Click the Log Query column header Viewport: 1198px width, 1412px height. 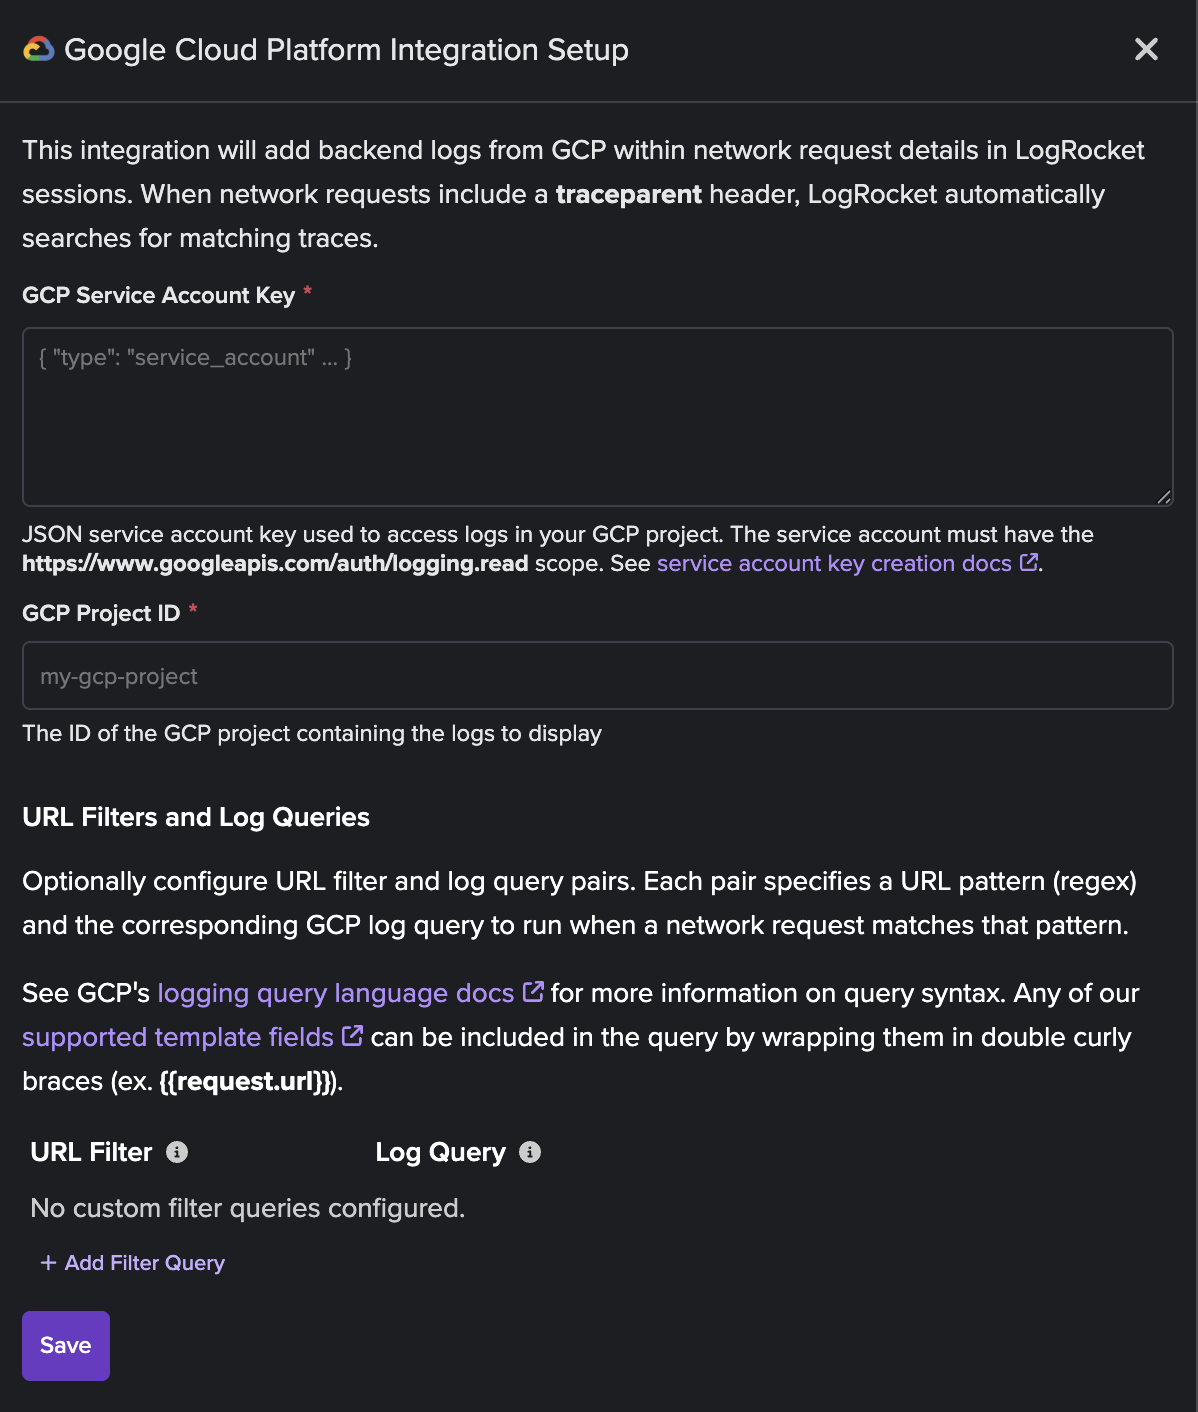tap(441, 1152)
